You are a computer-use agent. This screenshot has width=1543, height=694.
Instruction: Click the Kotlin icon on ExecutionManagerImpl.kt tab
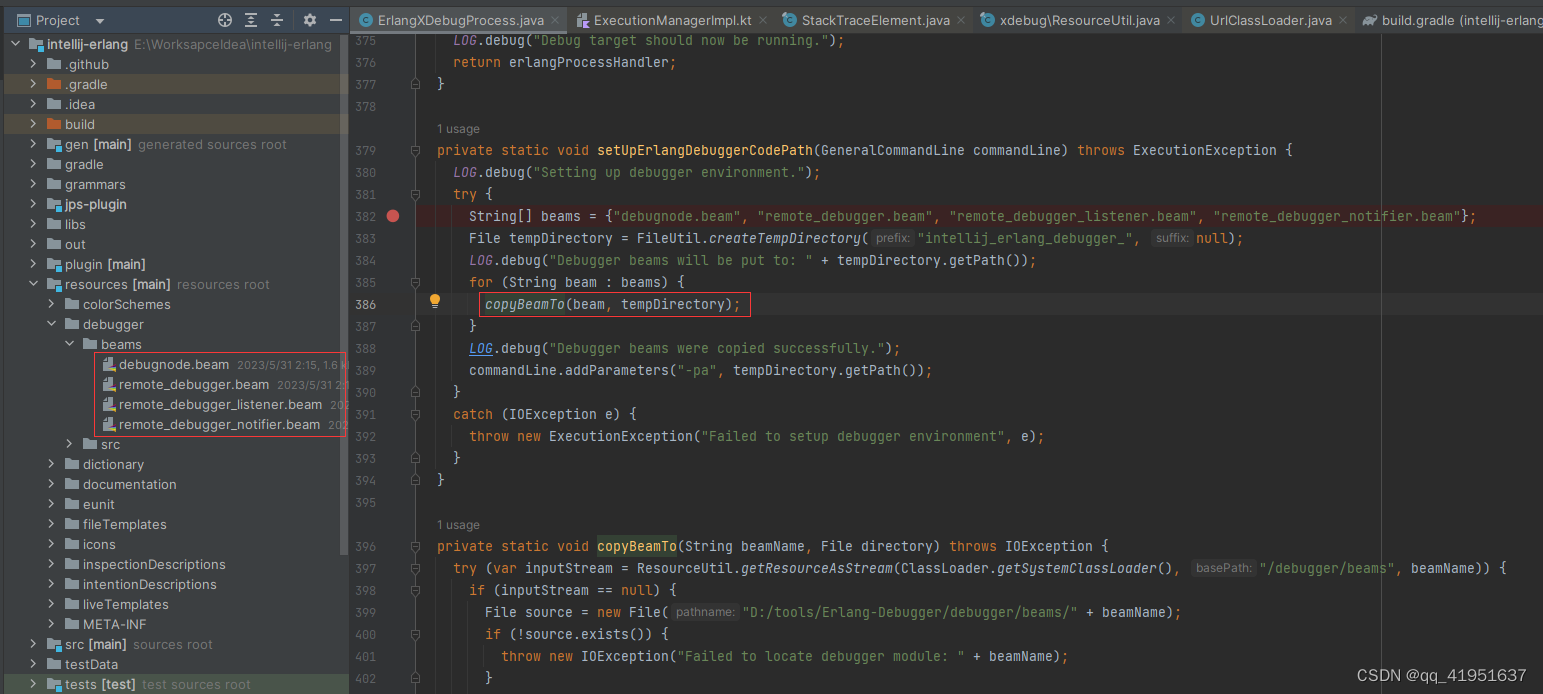tap(583, 18)
